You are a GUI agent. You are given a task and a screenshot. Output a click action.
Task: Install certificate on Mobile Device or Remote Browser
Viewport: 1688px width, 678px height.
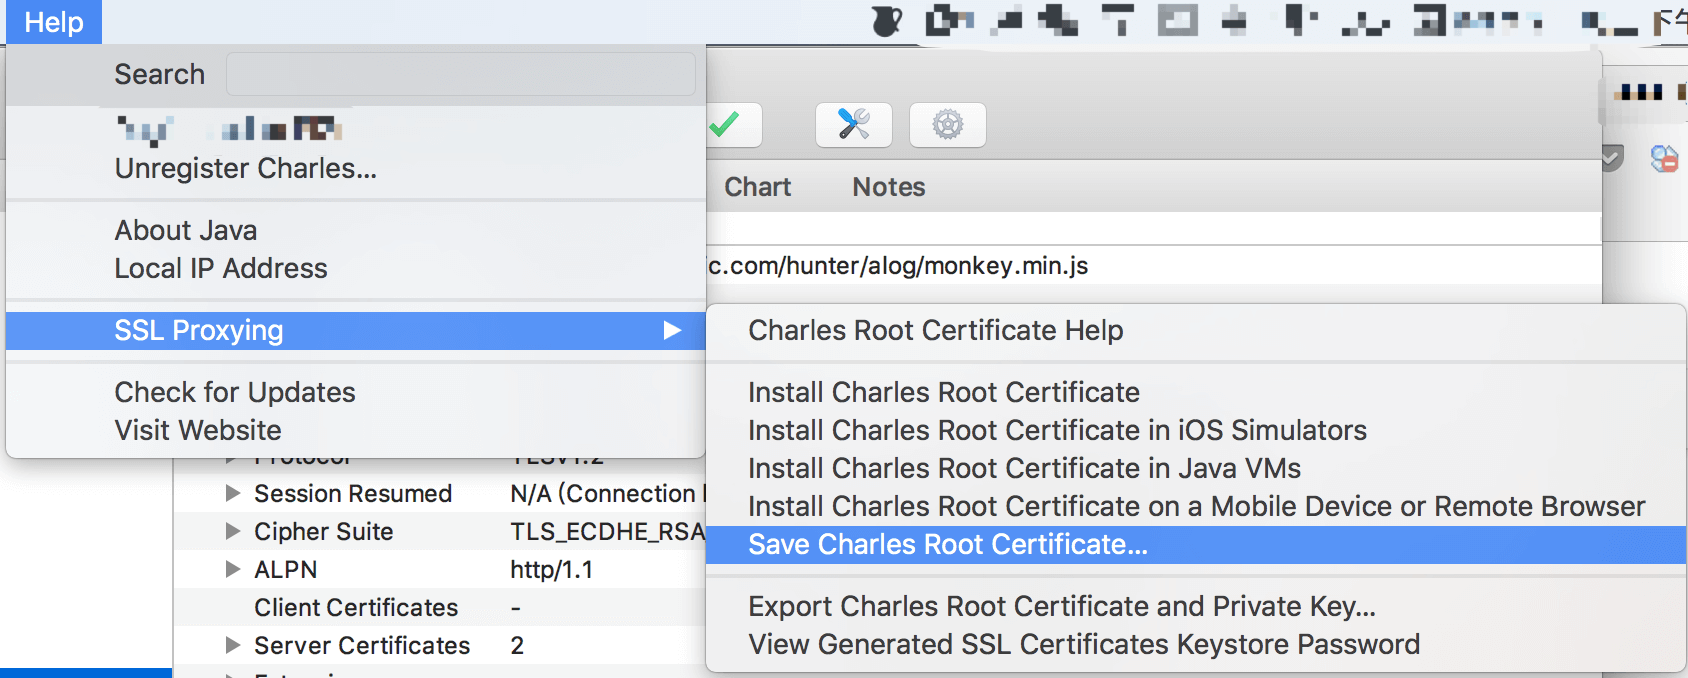(x=1196, y=506)
